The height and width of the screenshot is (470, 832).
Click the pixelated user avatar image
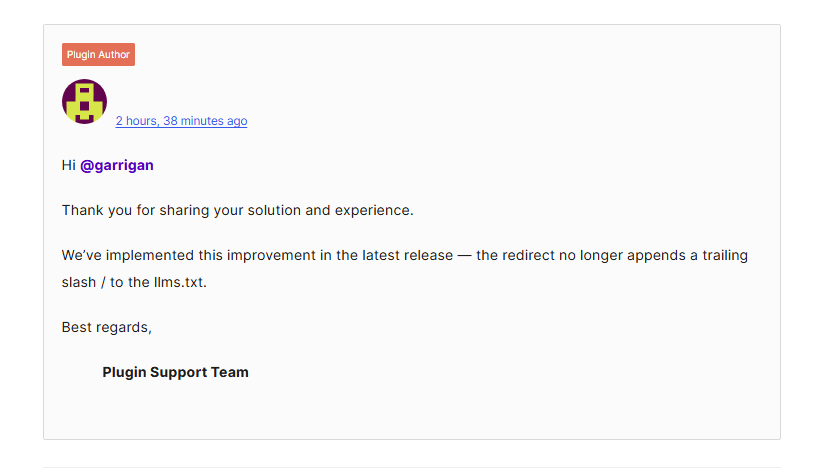(84, 101)
